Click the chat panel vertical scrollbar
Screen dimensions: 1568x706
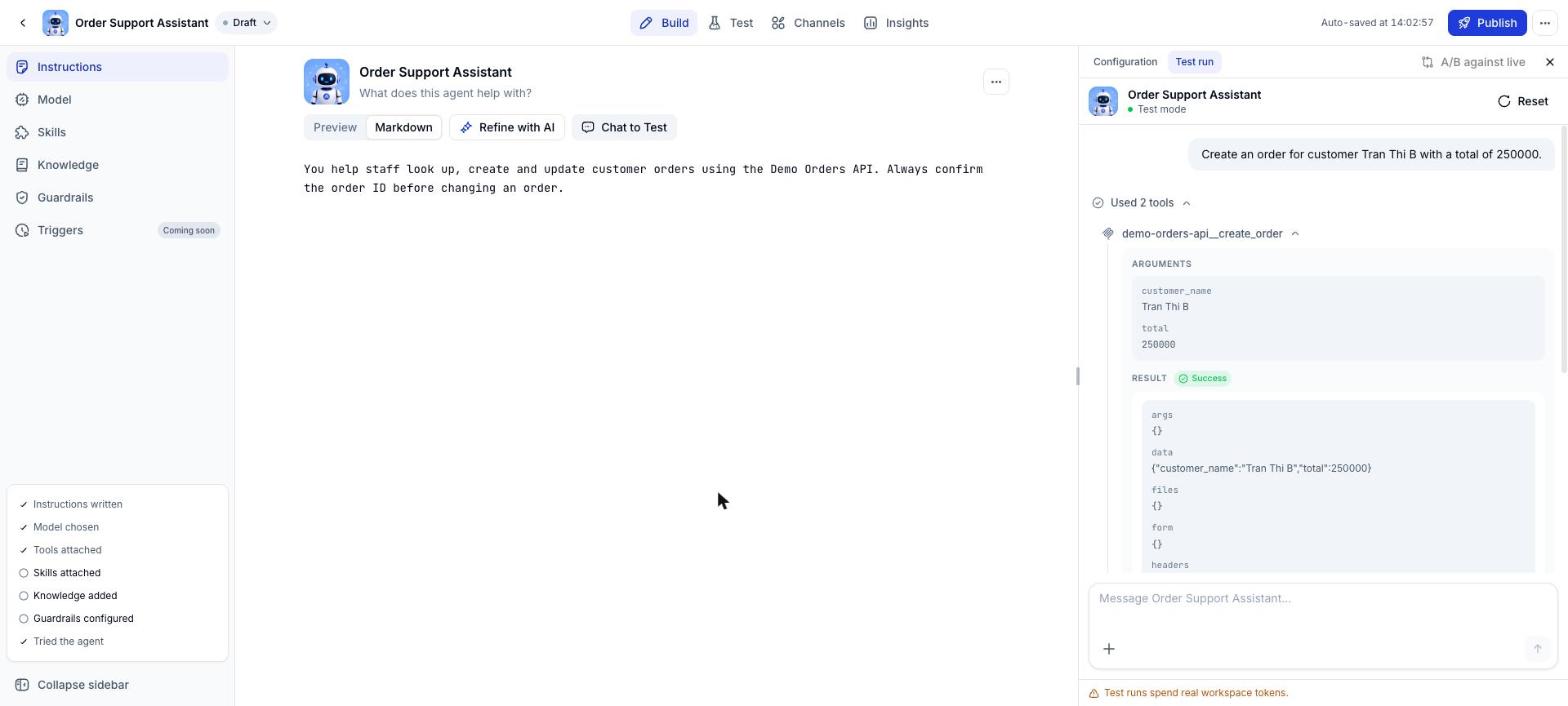1563,250
